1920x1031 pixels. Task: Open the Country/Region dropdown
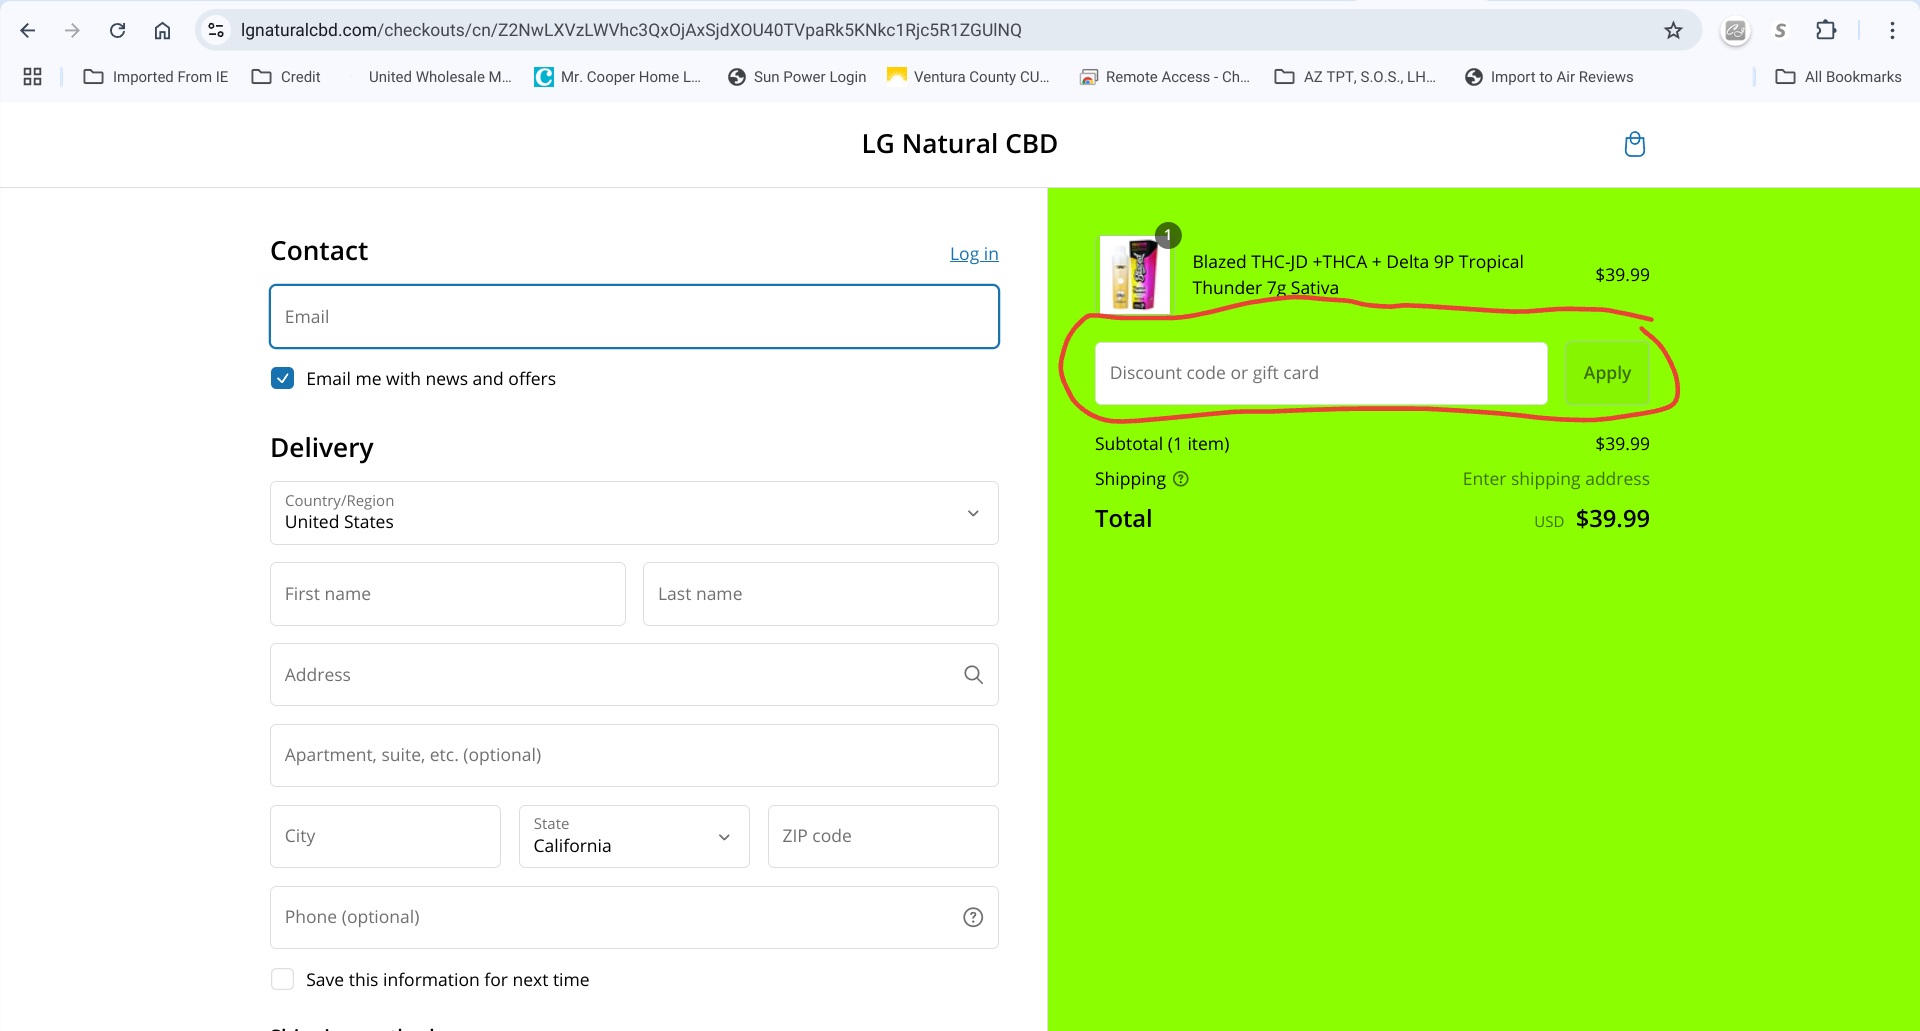pos(634,513)
